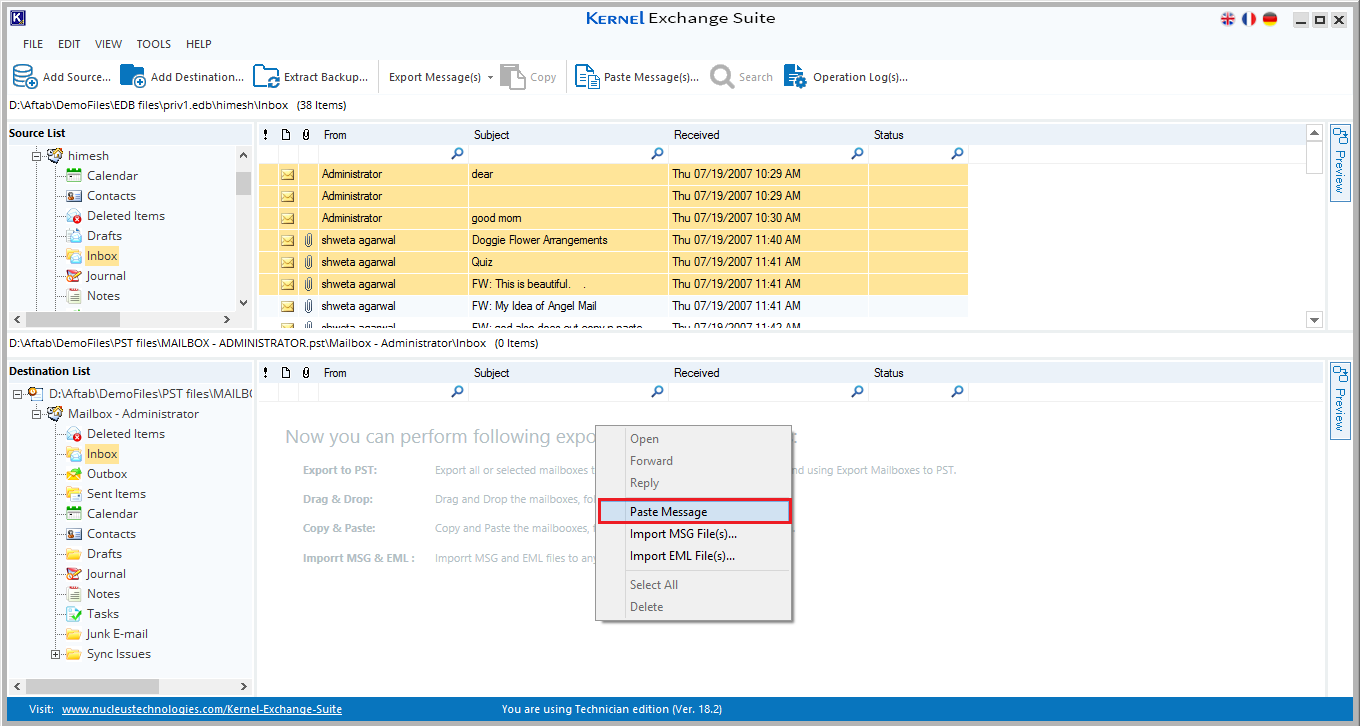The image size is (1360, 726).
Task: Click the attachment icon on the Quiz email row
Action: [308, 262]
